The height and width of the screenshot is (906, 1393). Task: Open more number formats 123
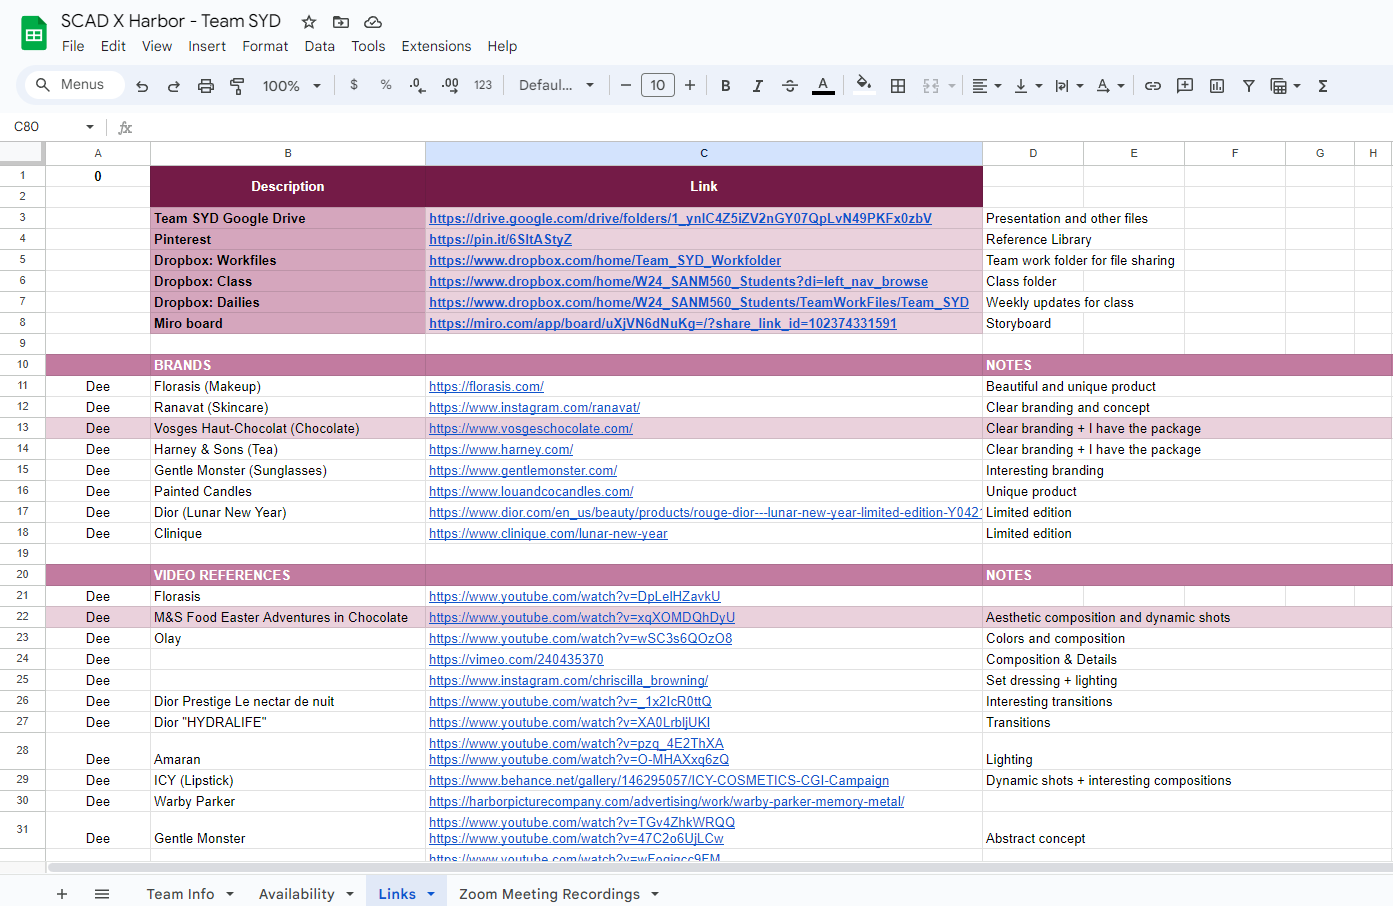tap(483, 85)
